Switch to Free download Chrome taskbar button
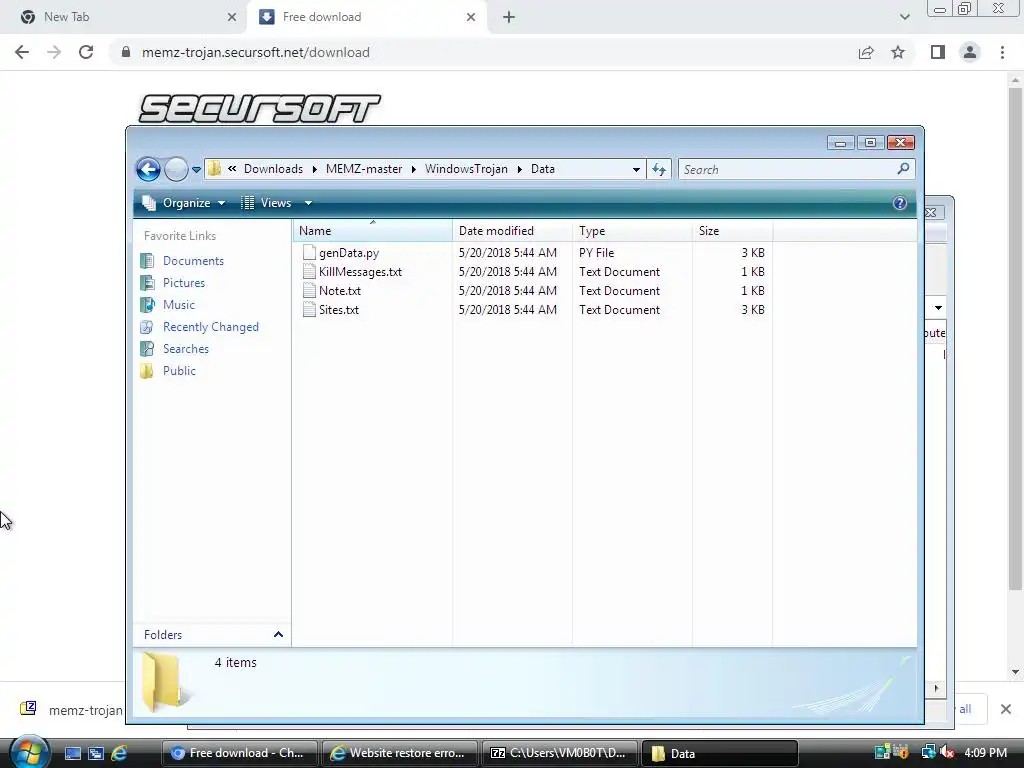The height and width of the screenshot is (768, 1024). (x=239, y=753)
